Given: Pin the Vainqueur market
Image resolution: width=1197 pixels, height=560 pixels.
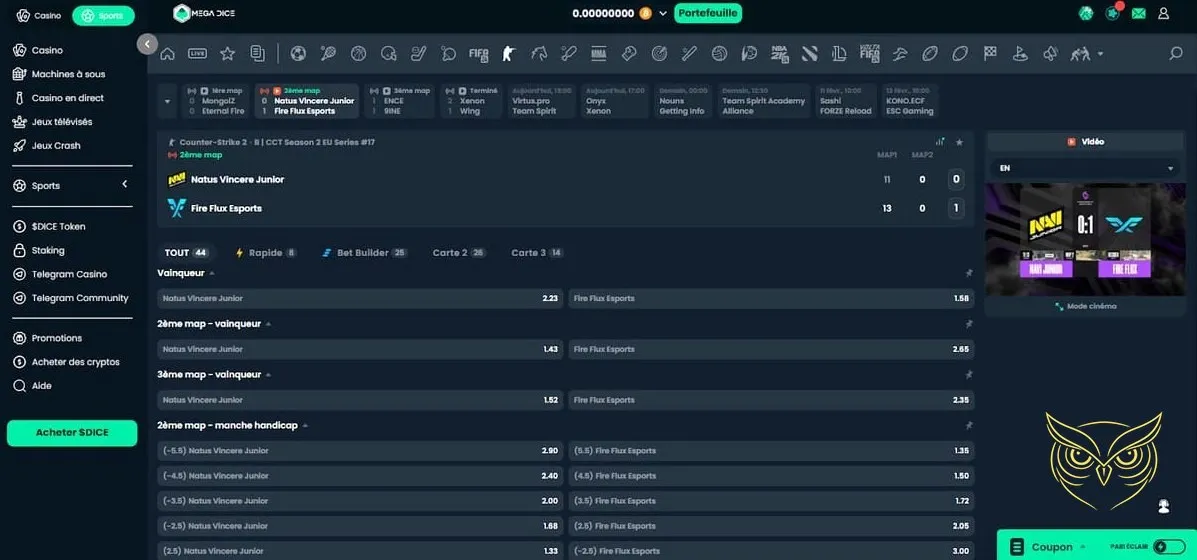Looking at the screenshot, I should [x=969, y=273].
